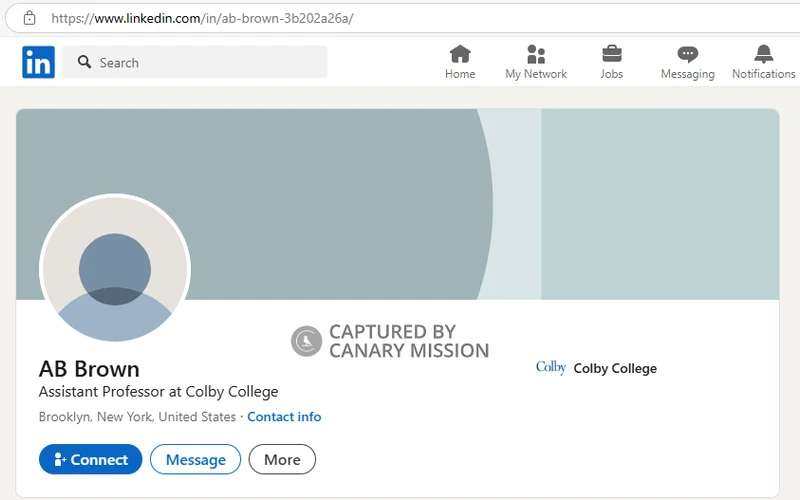The image size is (800, 500).
Task: Open Notifications bell icon
Action: coord(763,54)
